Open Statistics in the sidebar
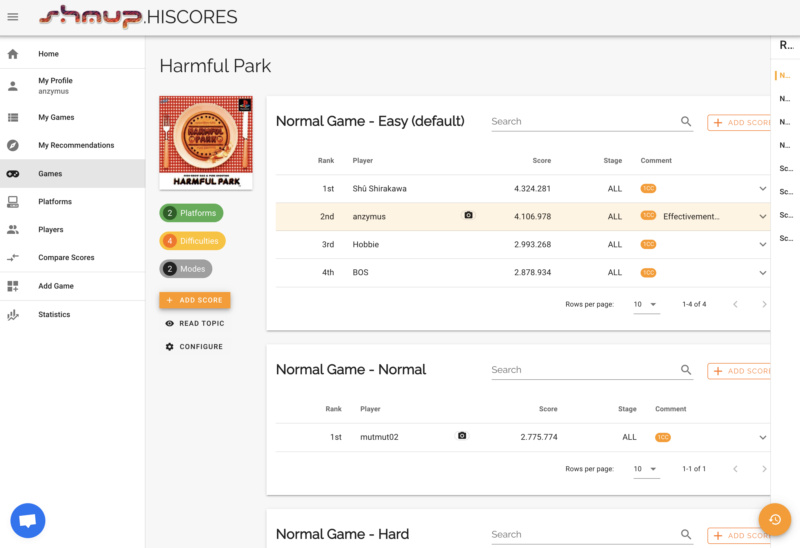The width and height of the screenshot is (800, 548). pos(72,315)
